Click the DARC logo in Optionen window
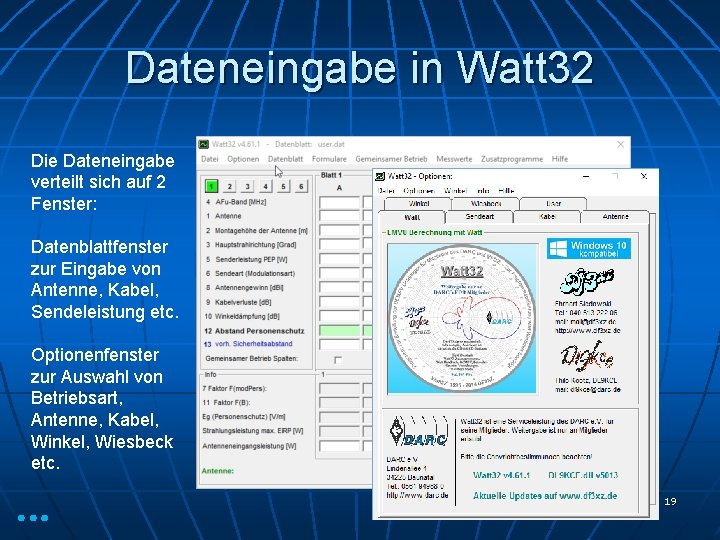Viewport: 720px width, 540px height. point(418,432)
